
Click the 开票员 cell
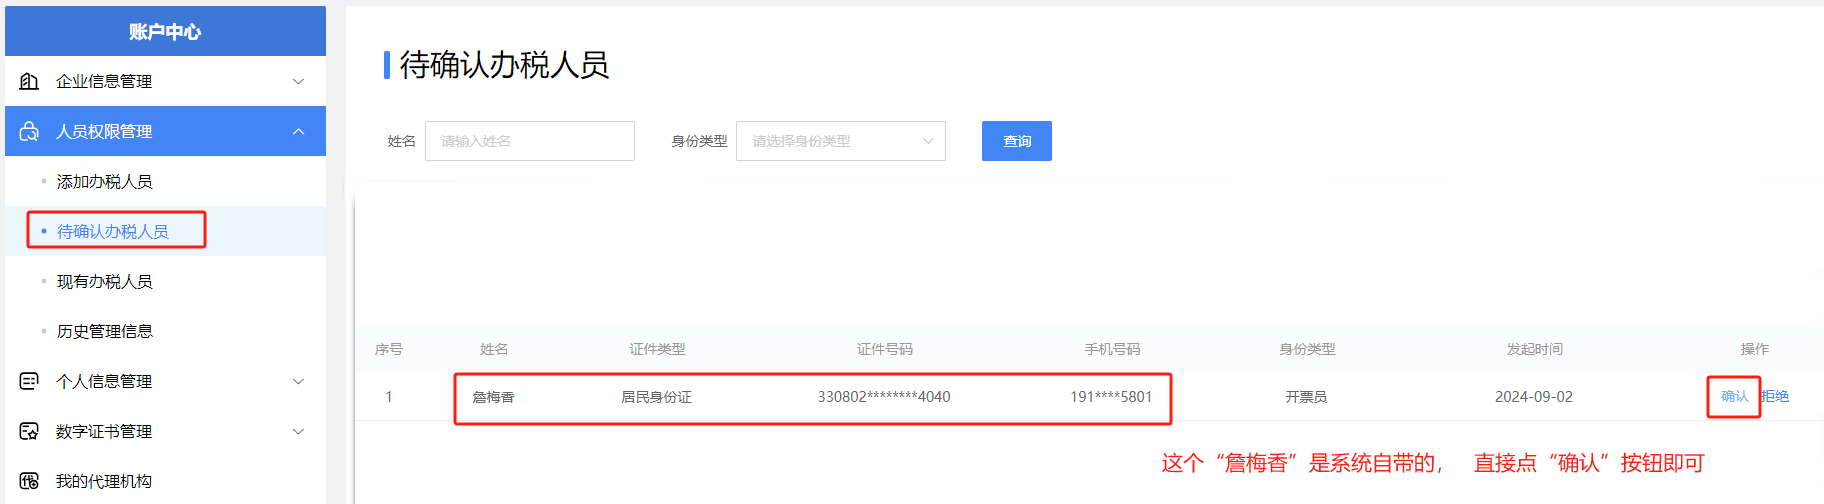point(1306,397)
